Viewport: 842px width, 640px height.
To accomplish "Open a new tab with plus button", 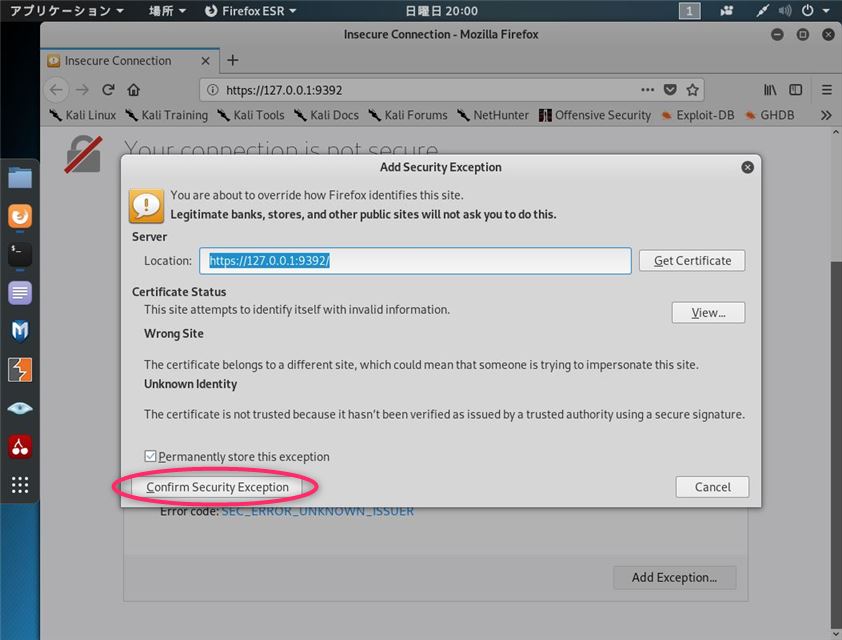I will pyautogui.click(x=232, y=60).
